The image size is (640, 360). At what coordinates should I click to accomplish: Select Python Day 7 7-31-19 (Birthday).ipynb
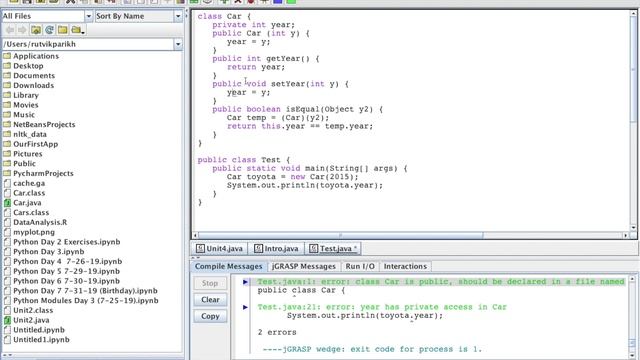pyautogui.click(x=85, y=291)
